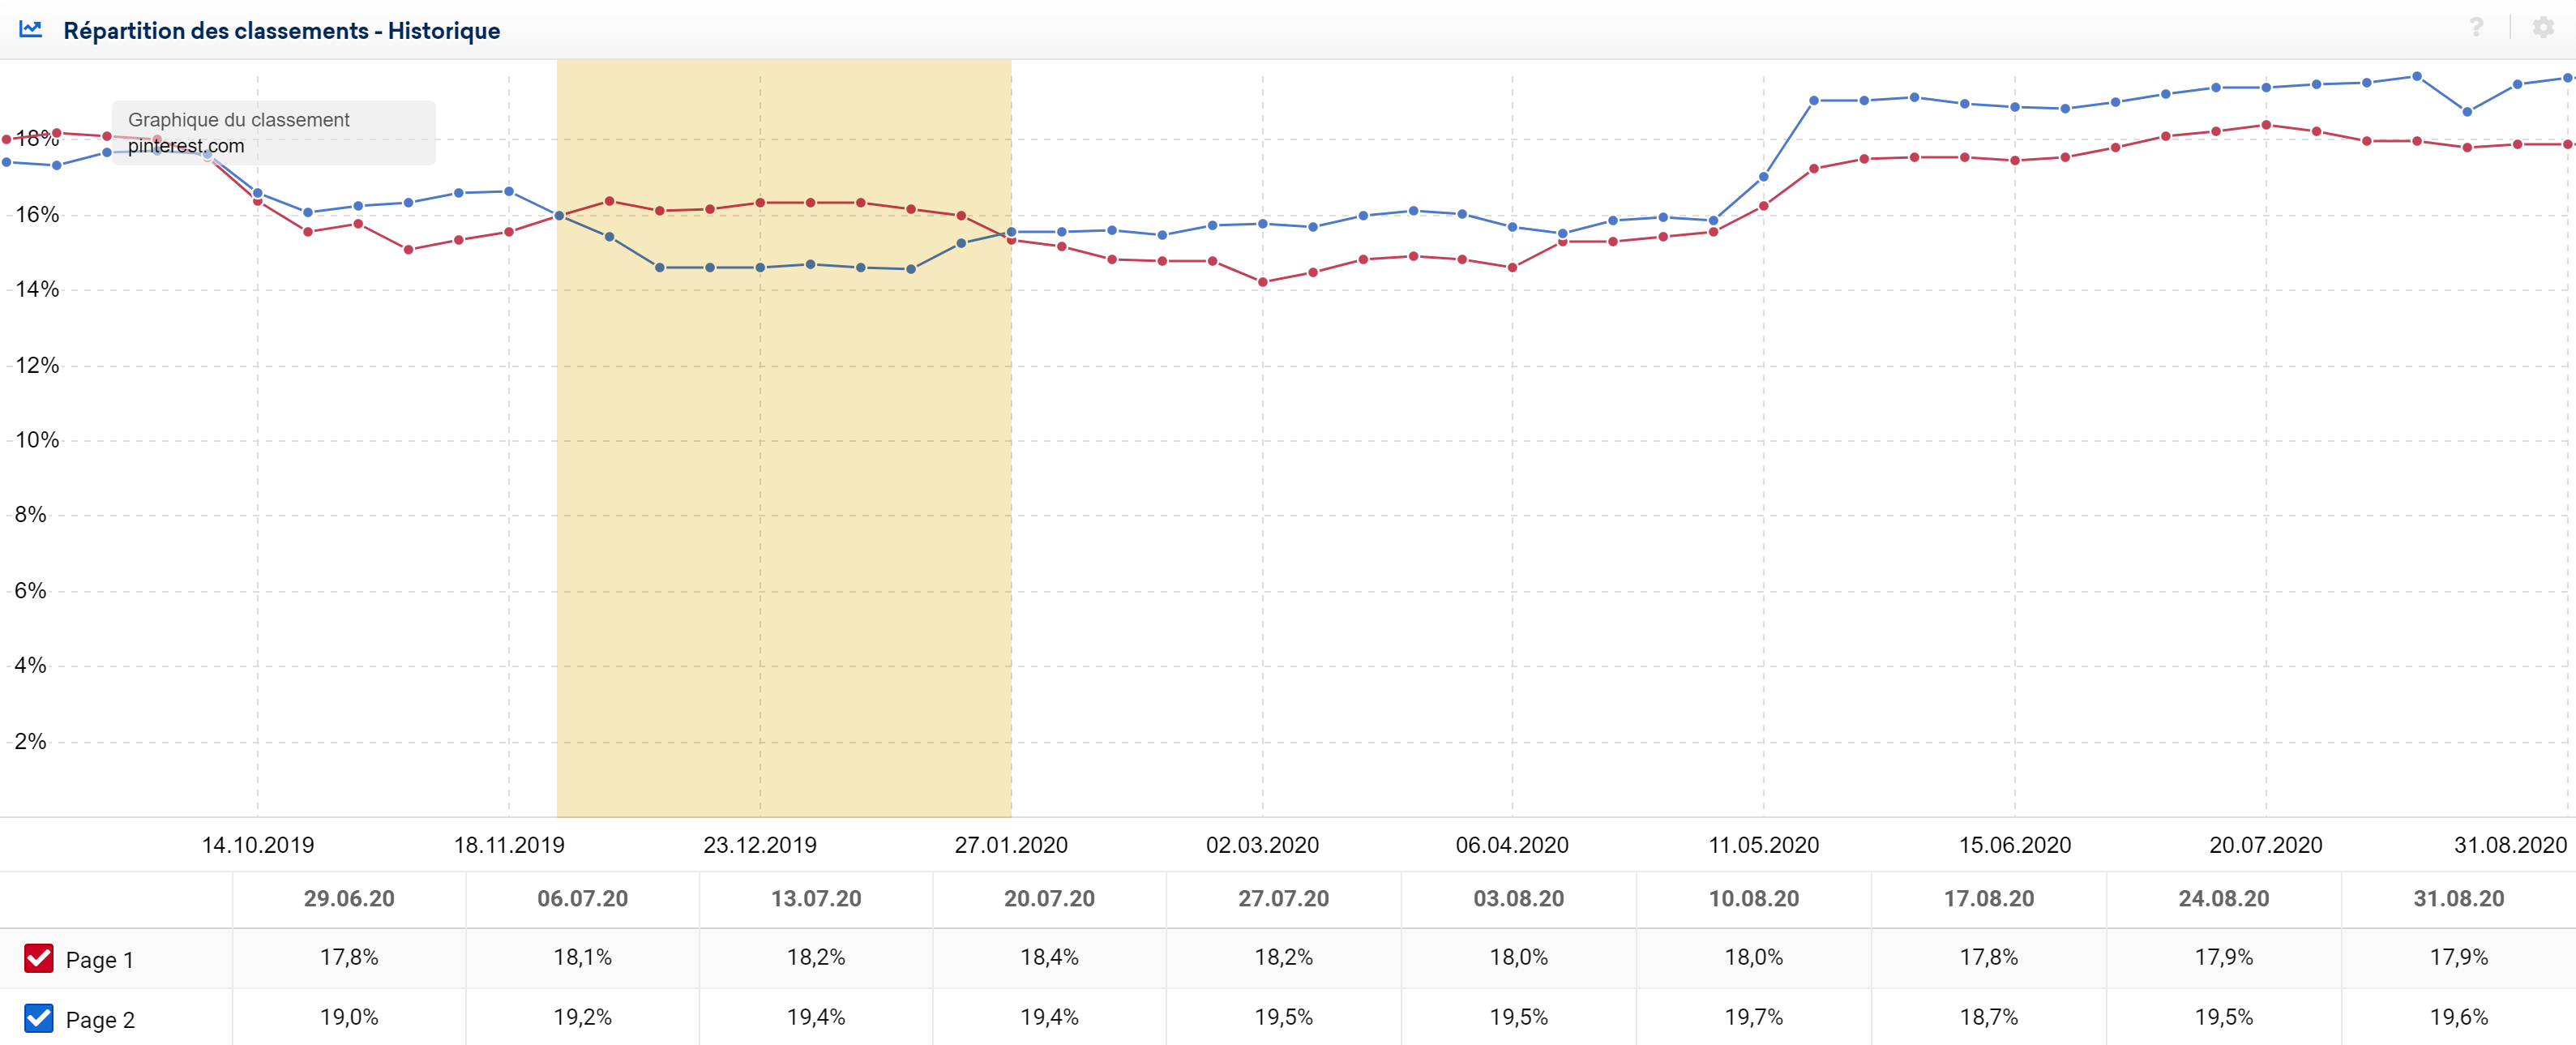Open the help question mark icon
This screenshot has width=2576, height=1045.
[2476, 28]
